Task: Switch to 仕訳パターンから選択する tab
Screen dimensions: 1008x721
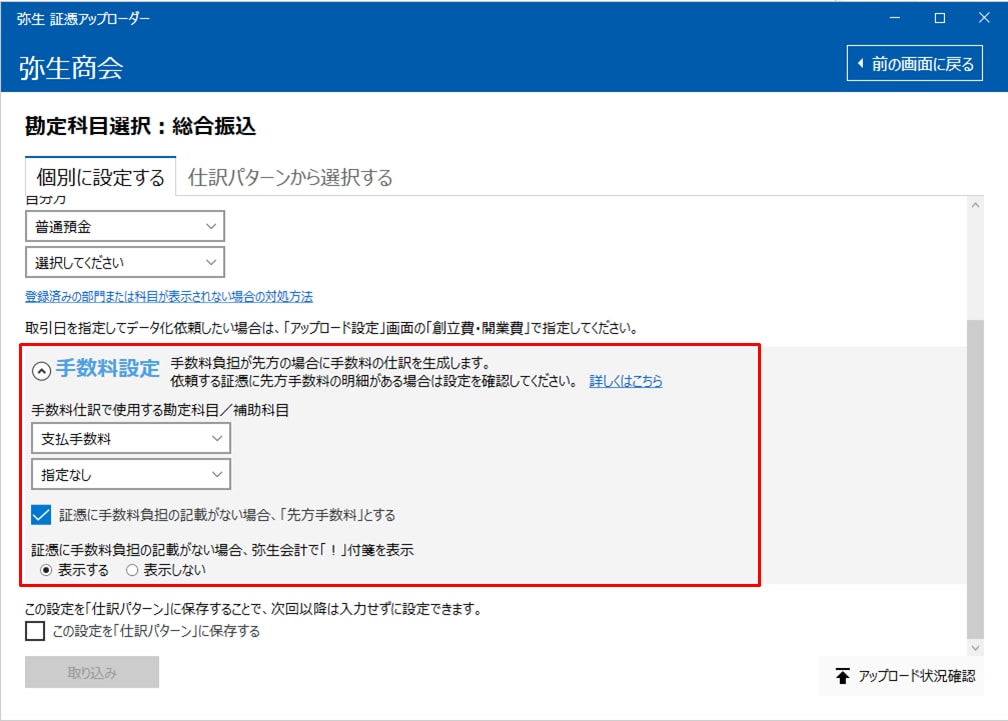Action: point(290,177)
